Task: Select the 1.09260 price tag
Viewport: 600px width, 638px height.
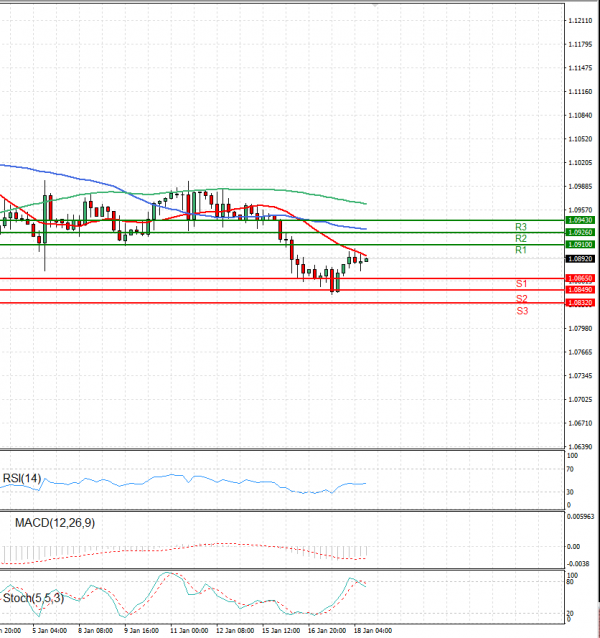Action: point(580,232)
